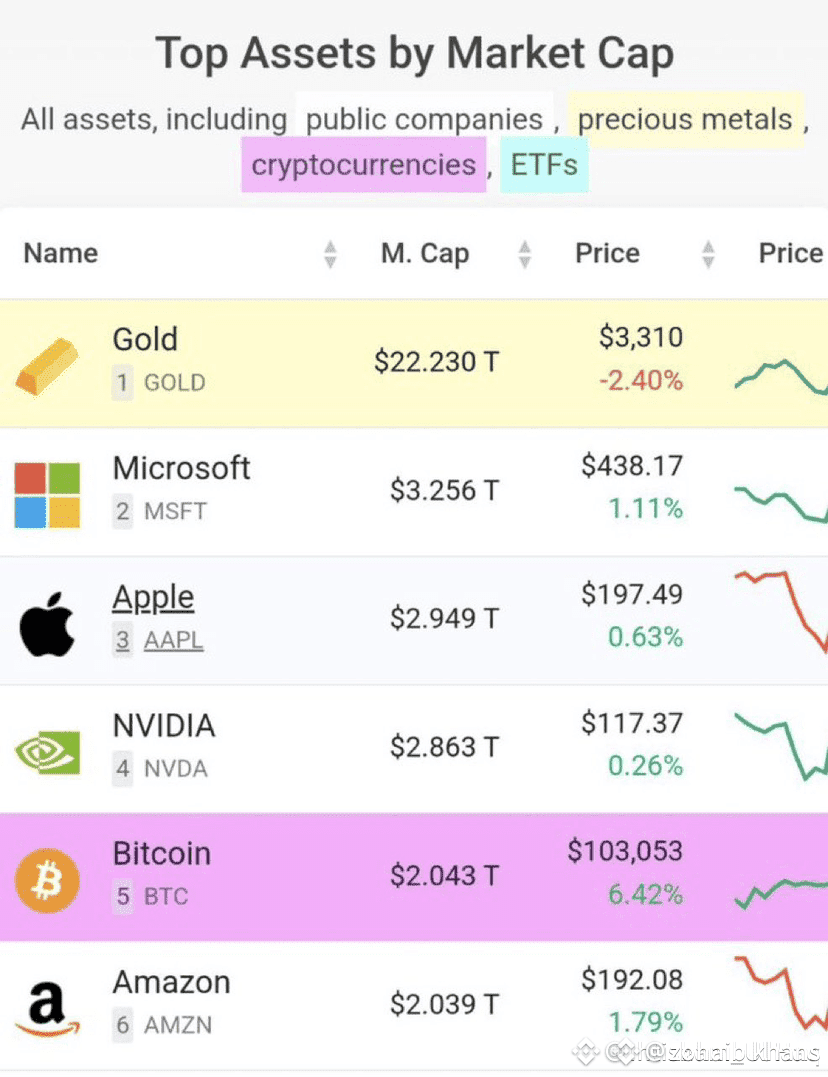This screenshot has width=828, height=1077.
Task: Sort by M. Cap arrows
Action: pyautogui.click(x=525, y=254)
